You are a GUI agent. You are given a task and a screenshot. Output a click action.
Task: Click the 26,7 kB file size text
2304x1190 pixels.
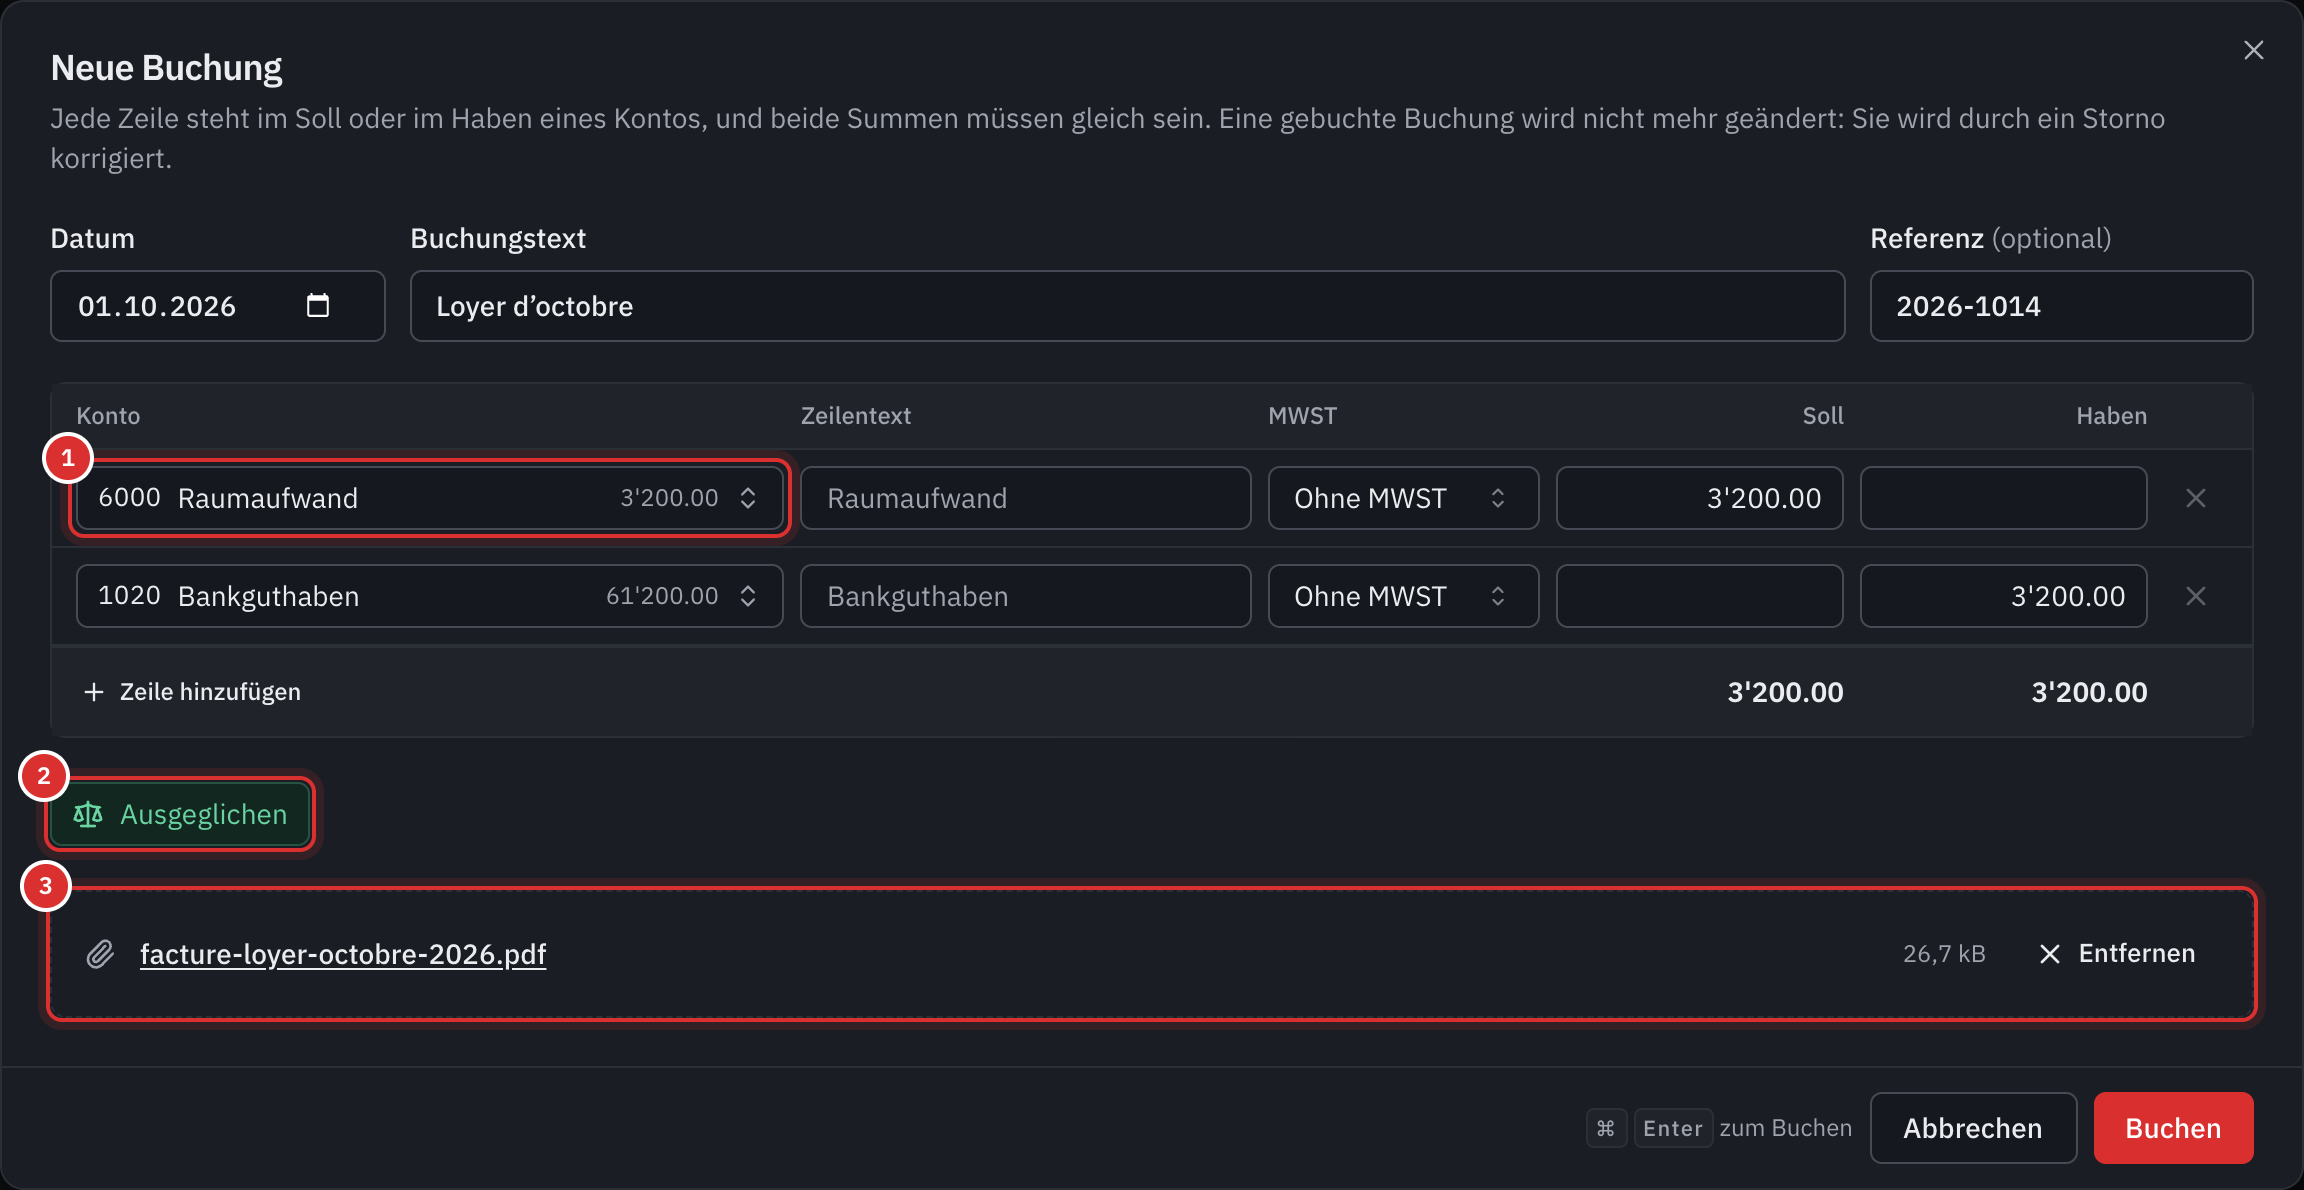(x=1944, y=954)
